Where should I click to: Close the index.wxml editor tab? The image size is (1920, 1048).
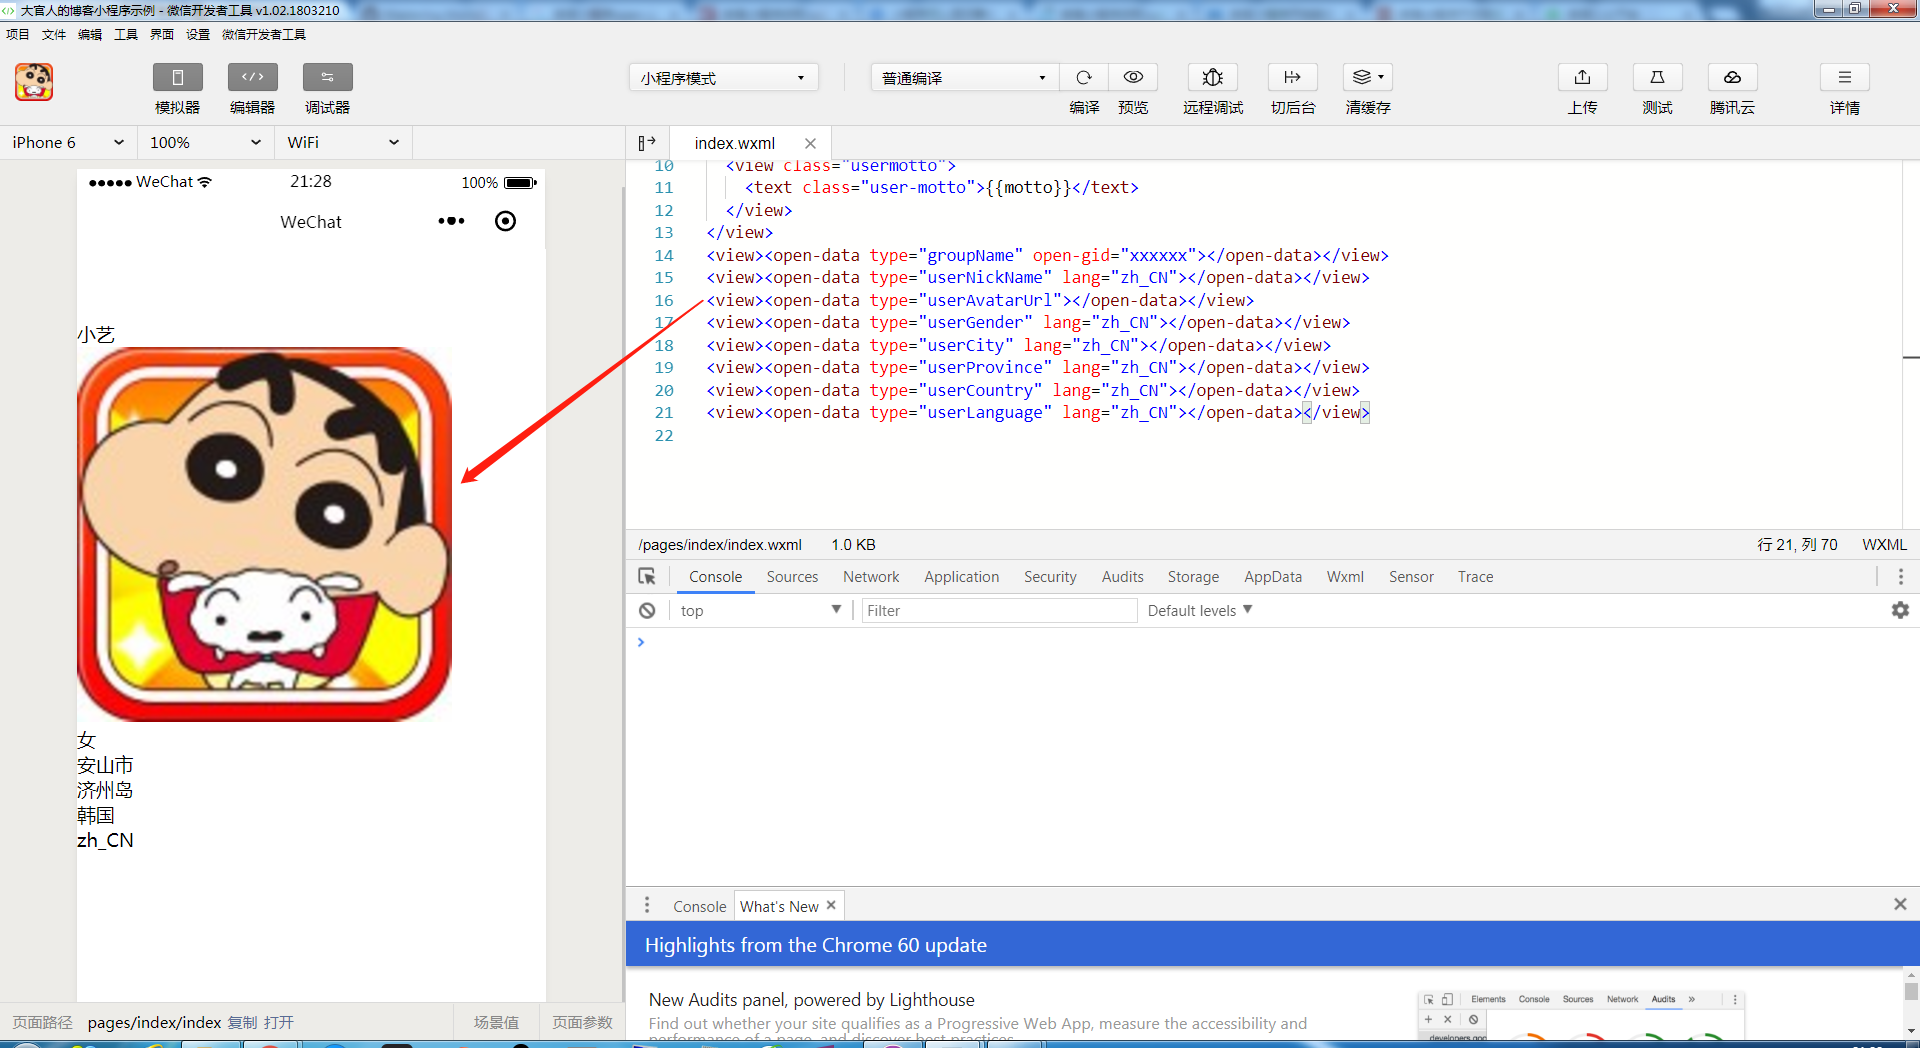811,143
